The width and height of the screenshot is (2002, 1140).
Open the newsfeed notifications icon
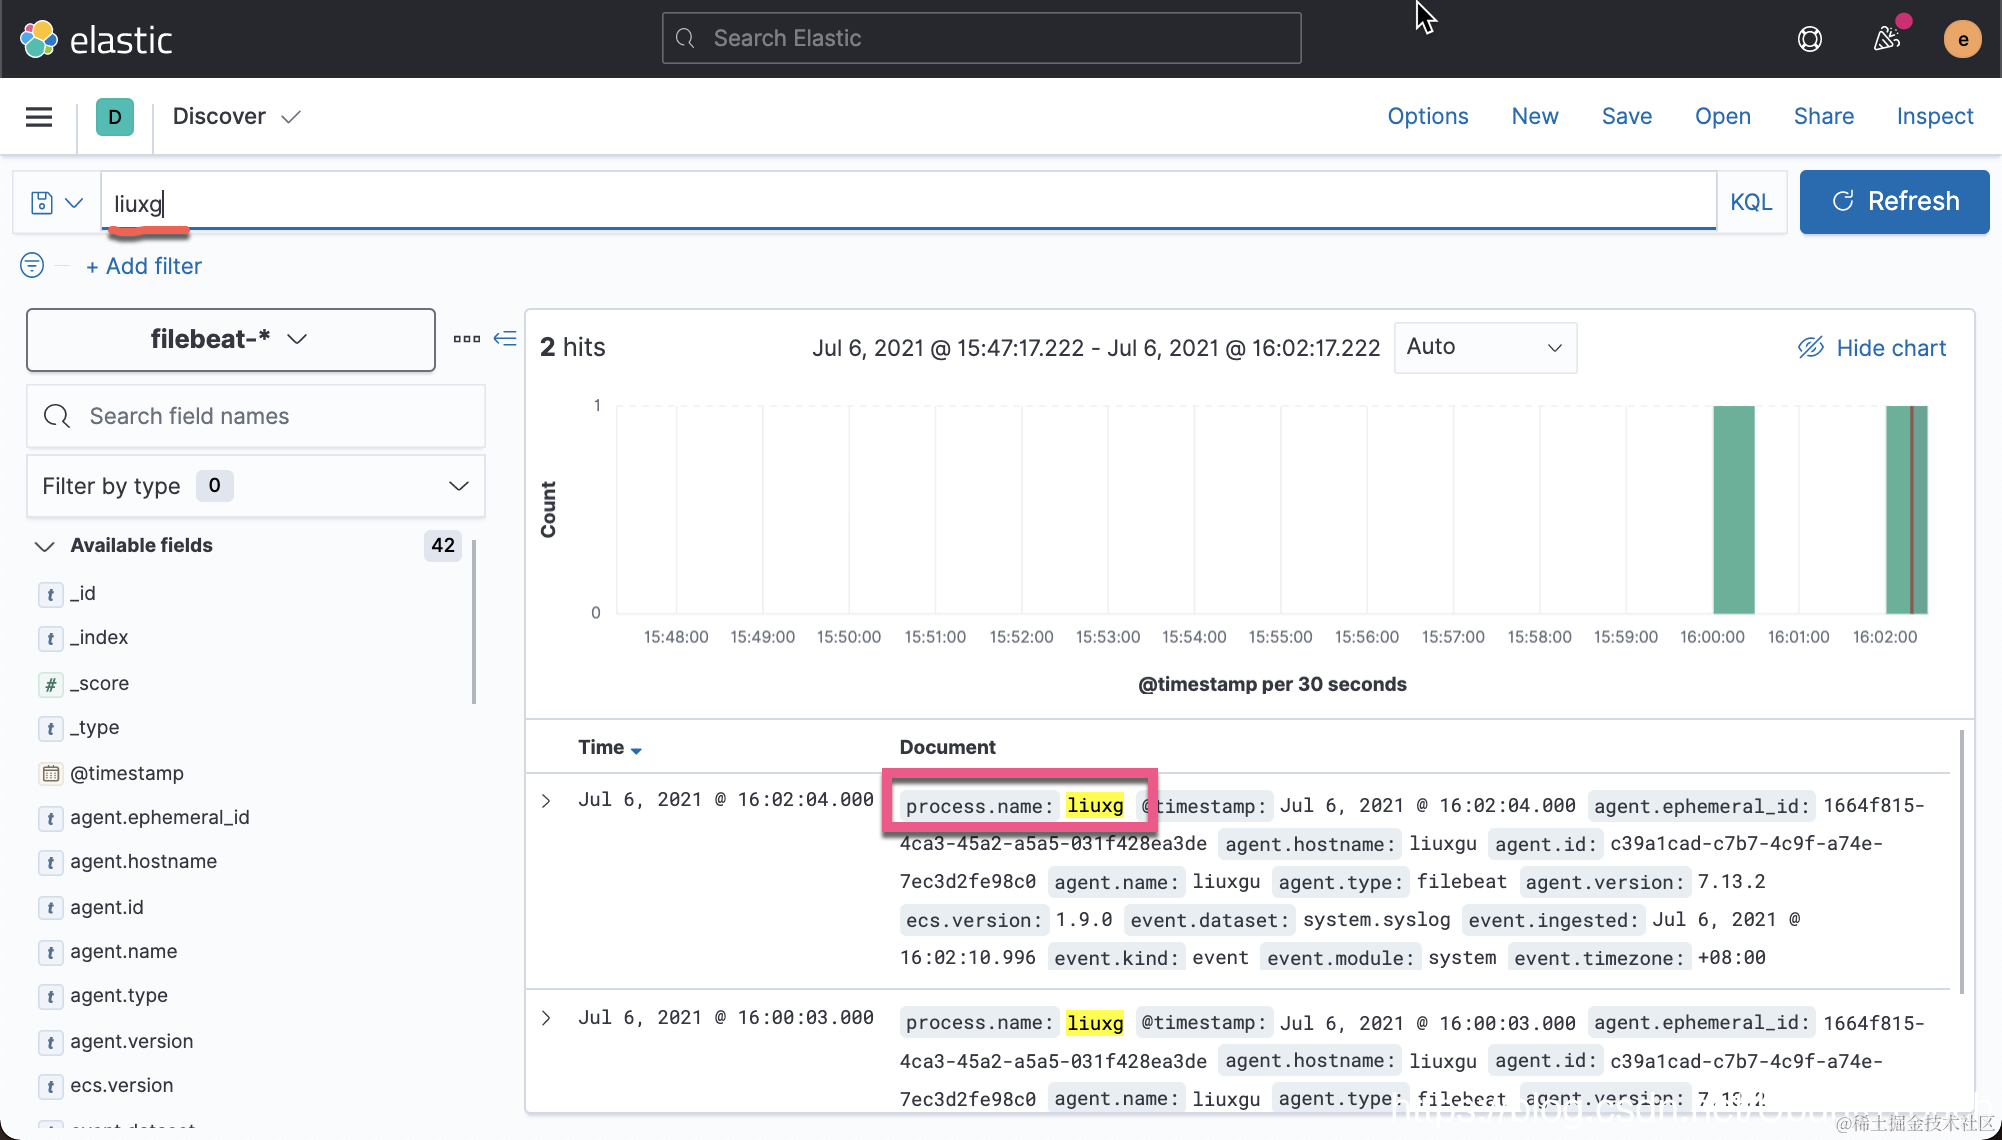pyautogui.click(x=1886, y=39)
